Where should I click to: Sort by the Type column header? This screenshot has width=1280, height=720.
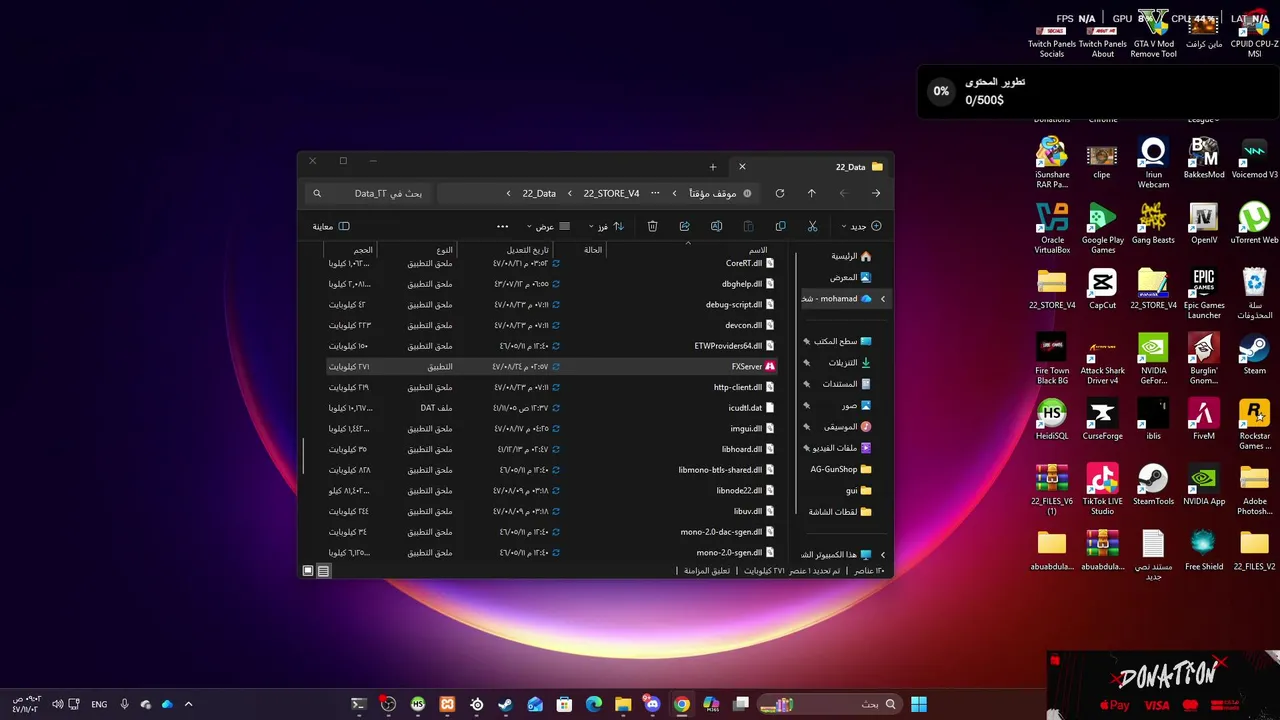pos(444,250)
